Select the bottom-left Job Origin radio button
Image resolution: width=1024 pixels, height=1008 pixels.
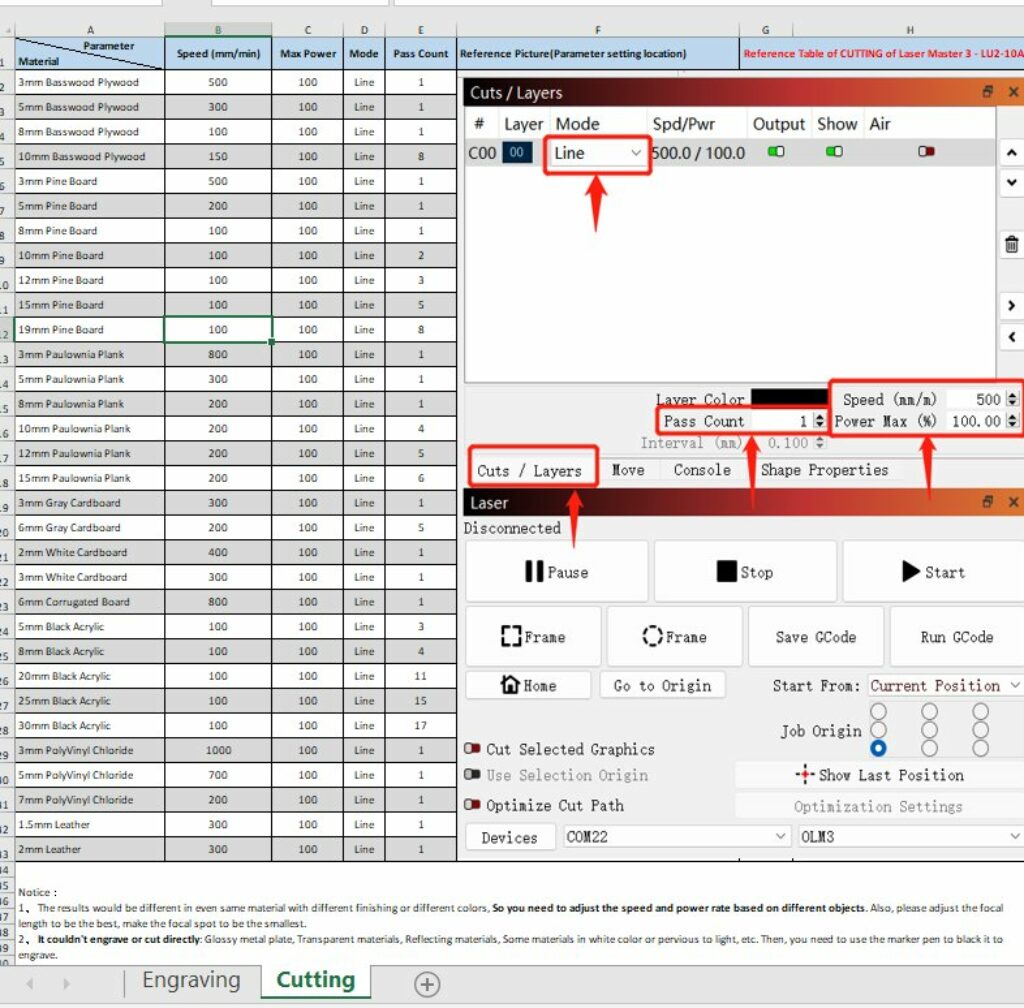pos(878,748)
